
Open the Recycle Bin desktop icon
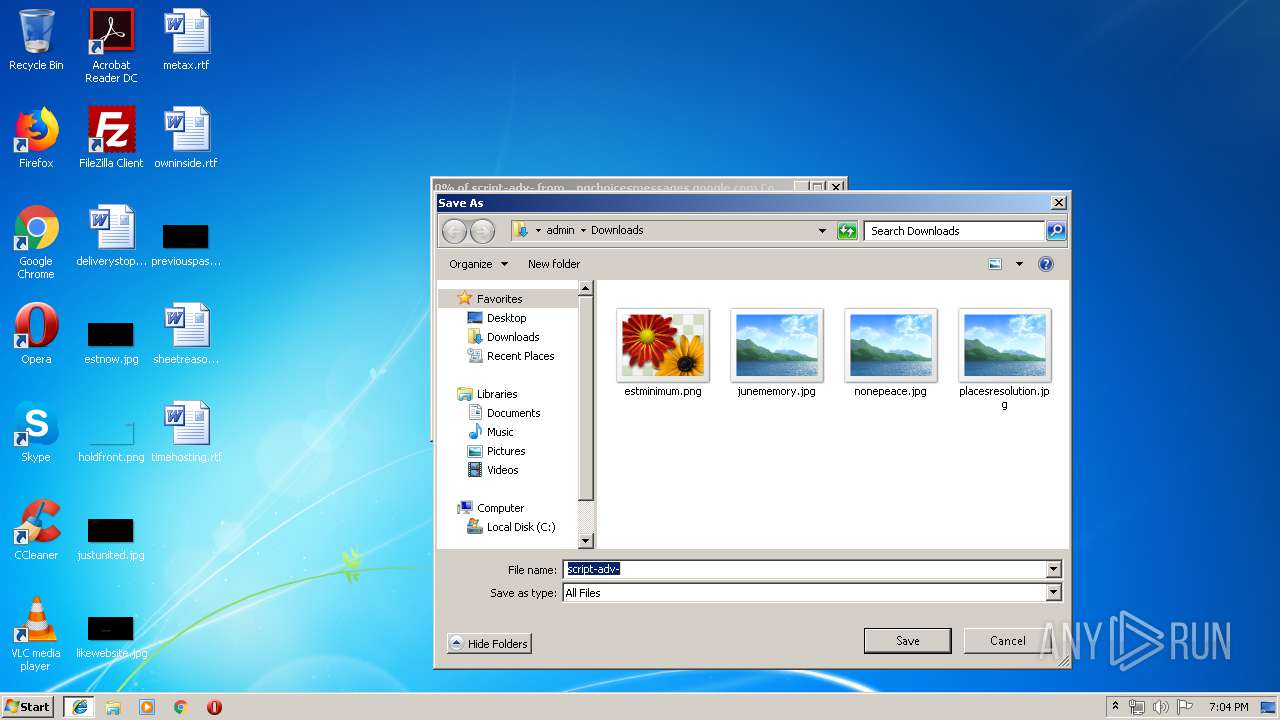pyautogui.click(x=36, y=40)
